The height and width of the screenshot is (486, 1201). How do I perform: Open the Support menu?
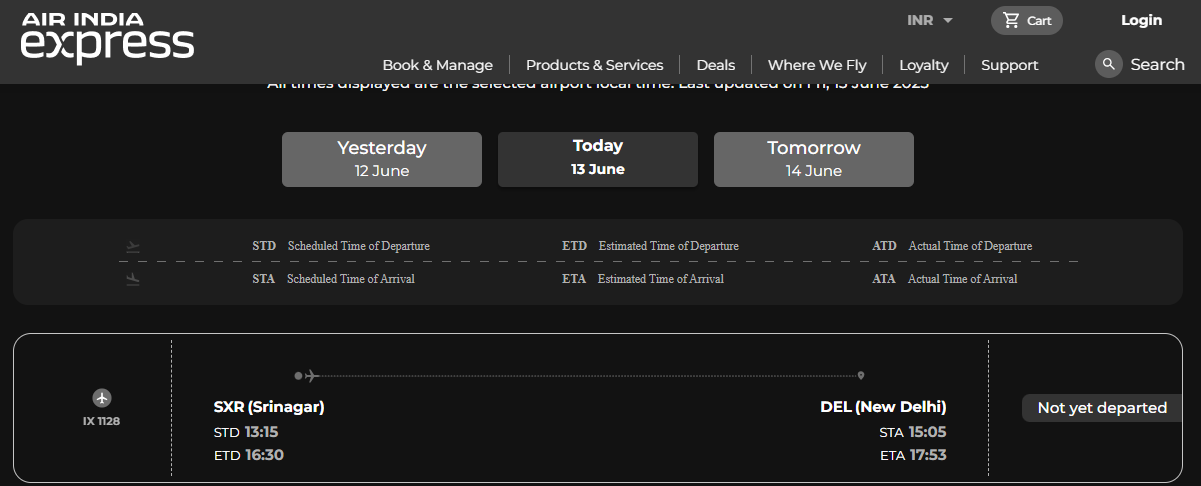click(x=1009, y=65)
